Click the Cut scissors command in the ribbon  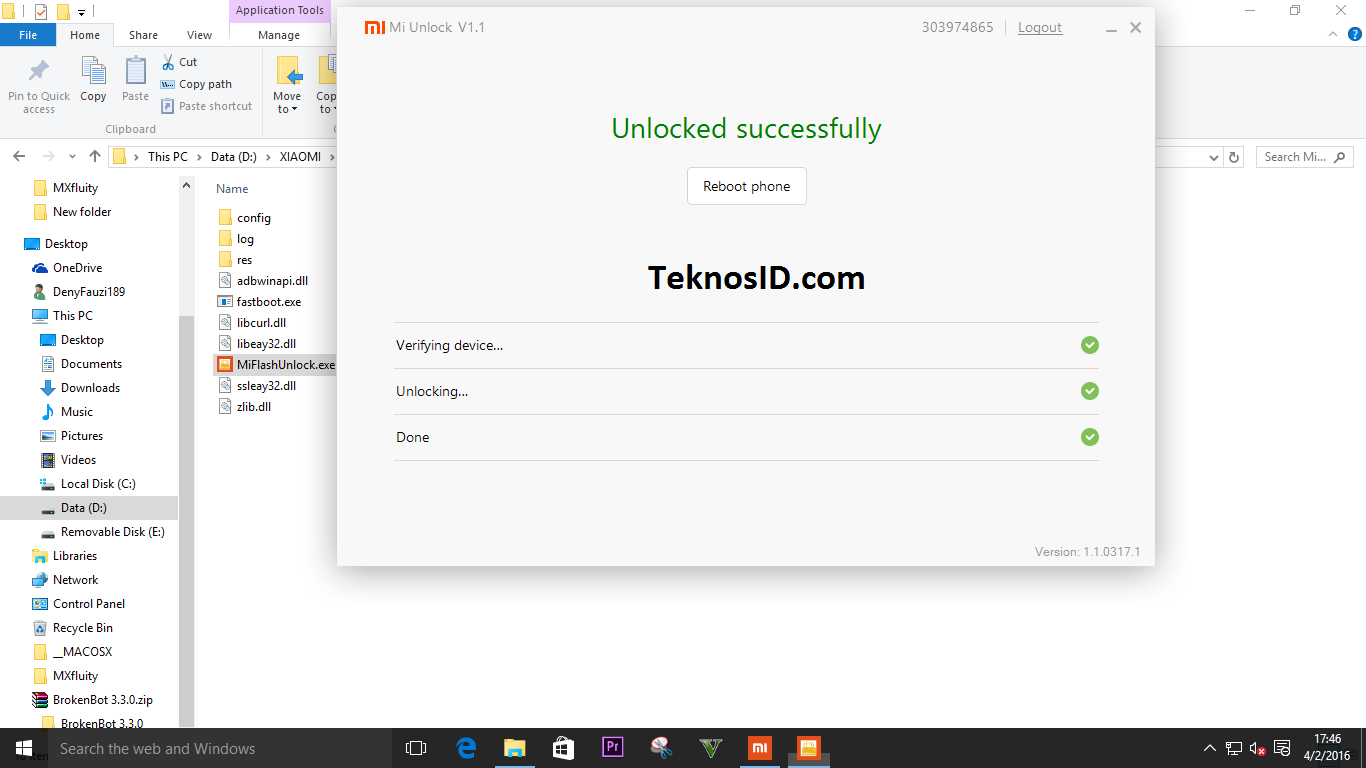[180, 62]
